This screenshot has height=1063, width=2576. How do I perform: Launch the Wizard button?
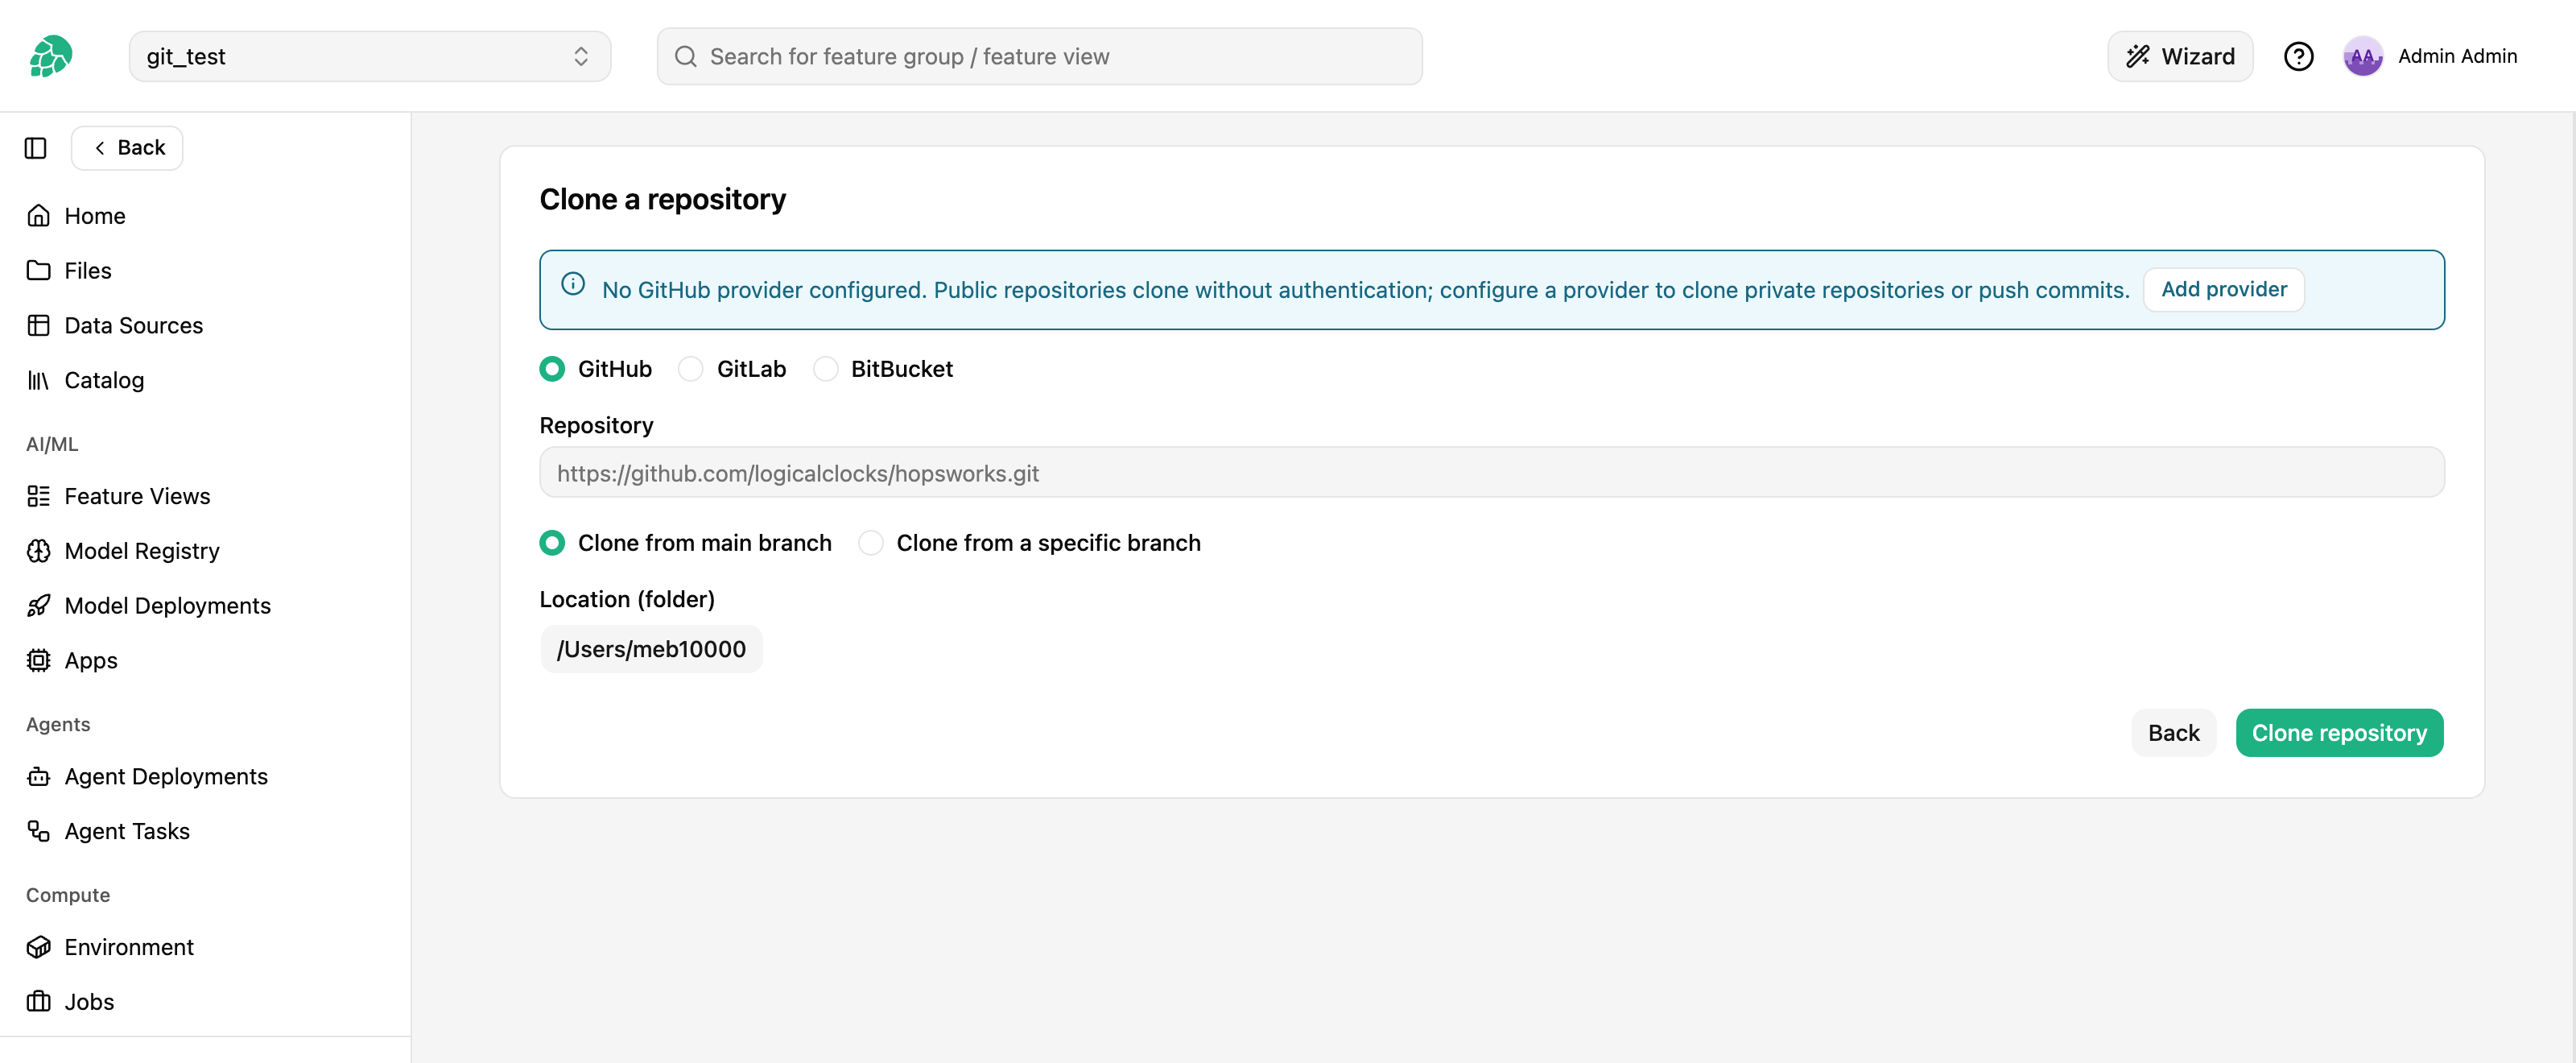2180,56
